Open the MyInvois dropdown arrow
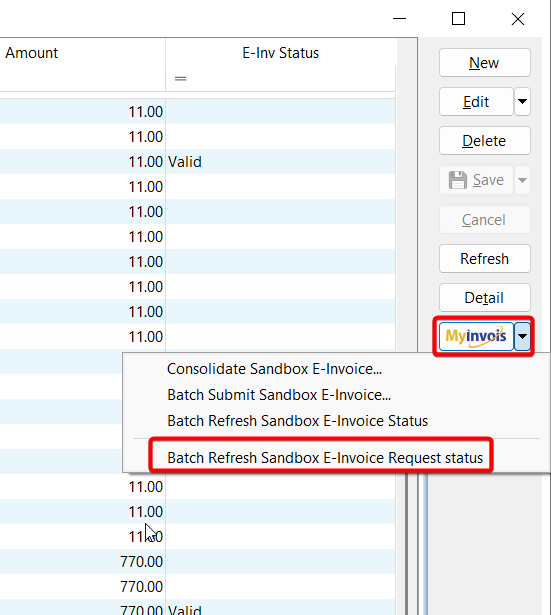The image size is (551, 615). coord(522,337)
